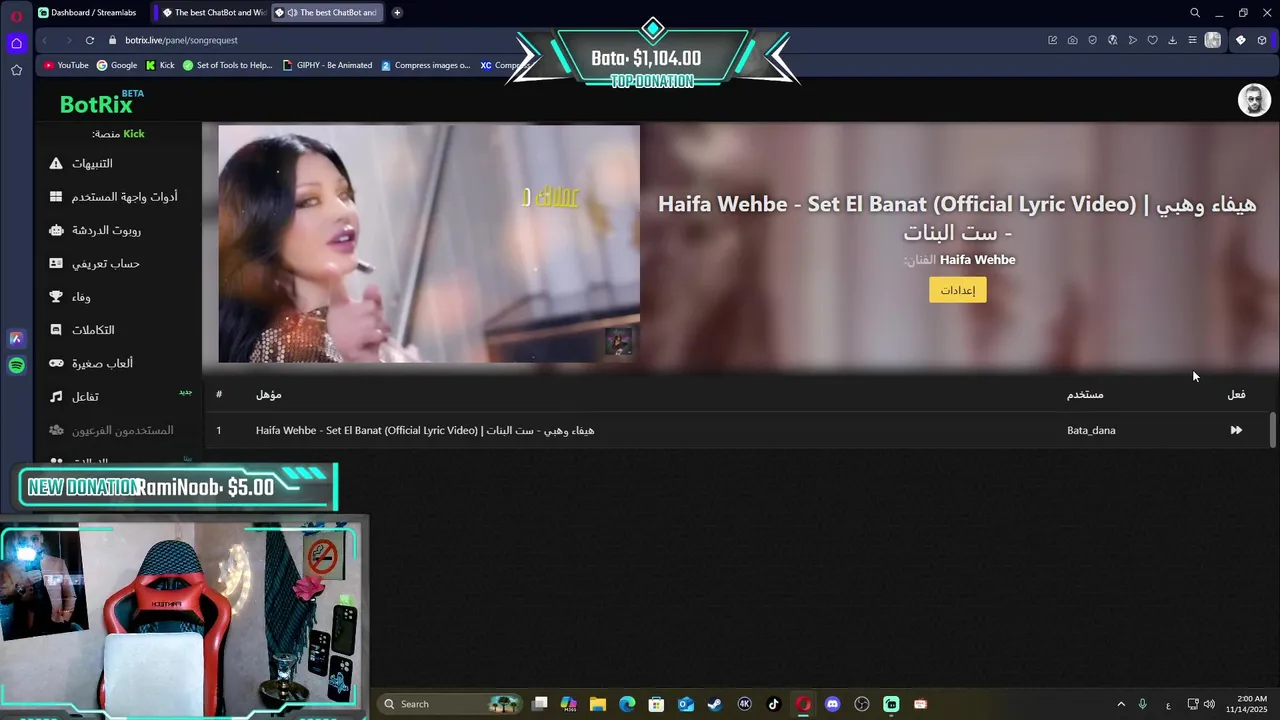Click the user name Bata_dana in queue

pyautogui.click(x=1091, y=430)
